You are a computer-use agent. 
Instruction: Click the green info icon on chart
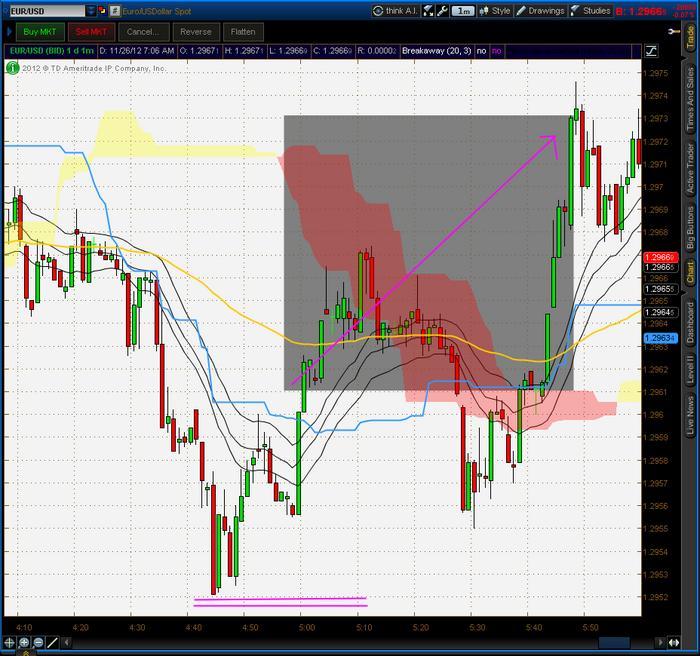point(12,68)
